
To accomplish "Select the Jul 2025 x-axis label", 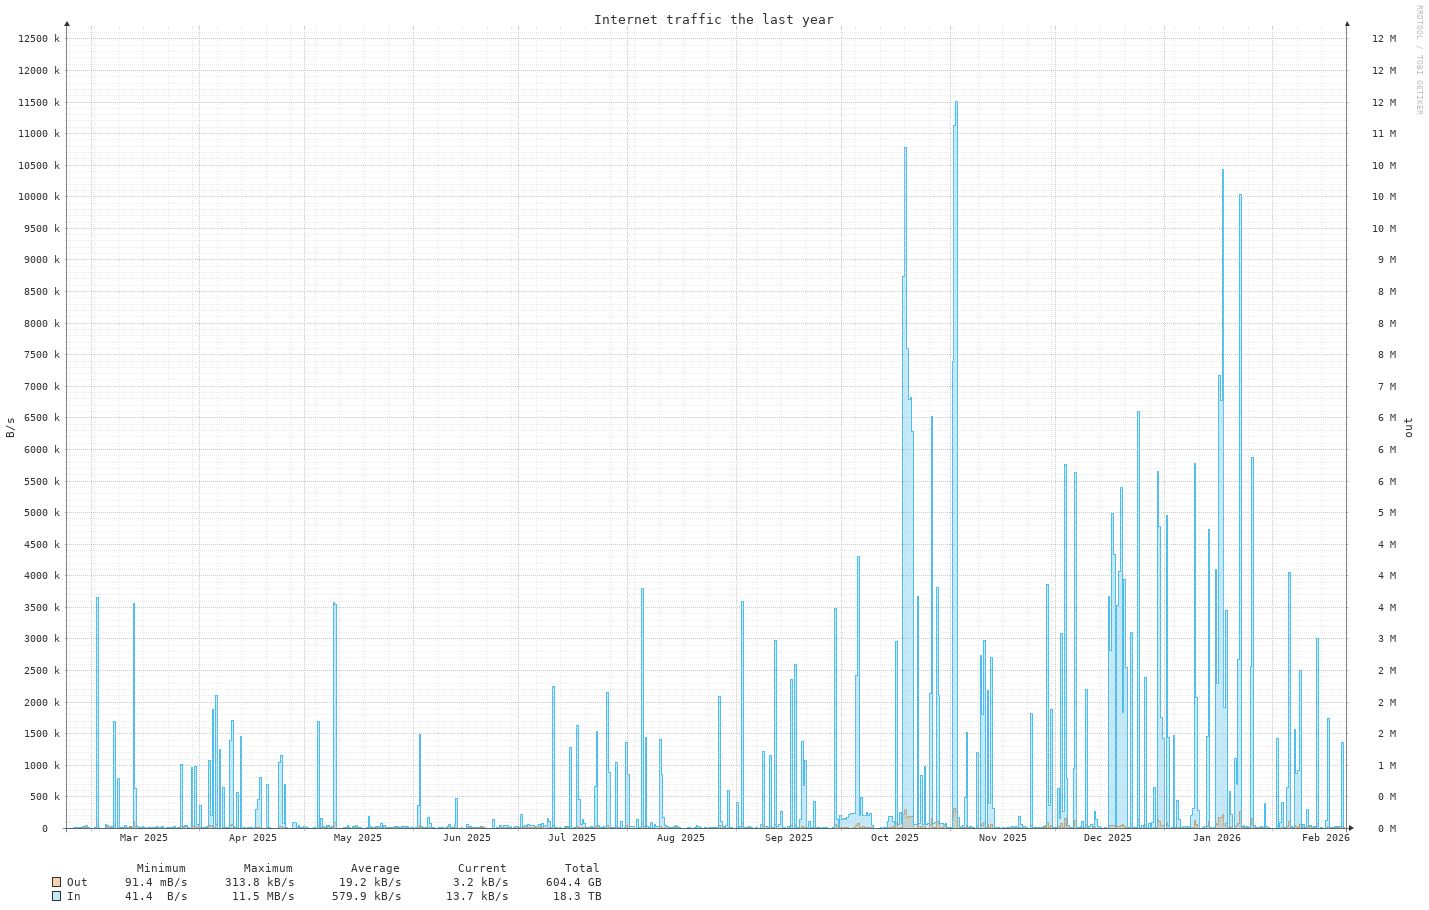I will [572, 838].
